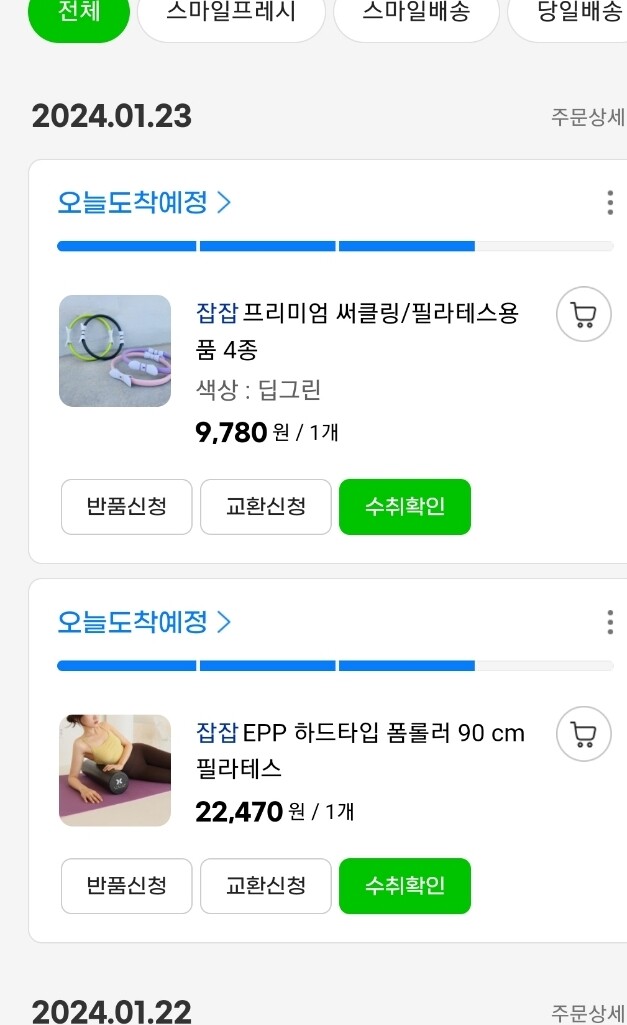This screenshot has height=1025, width=627.
Task: Select the 전체 filter tab
Action: point(78,14)
